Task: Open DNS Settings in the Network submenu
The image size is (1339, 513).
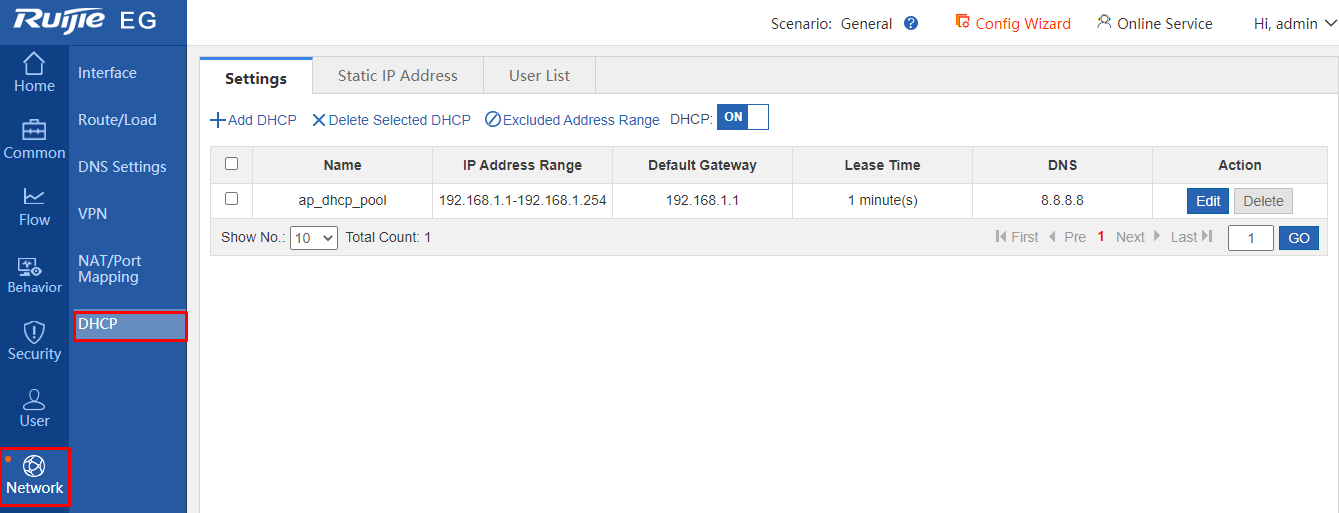Action: [x=122, y=167]
